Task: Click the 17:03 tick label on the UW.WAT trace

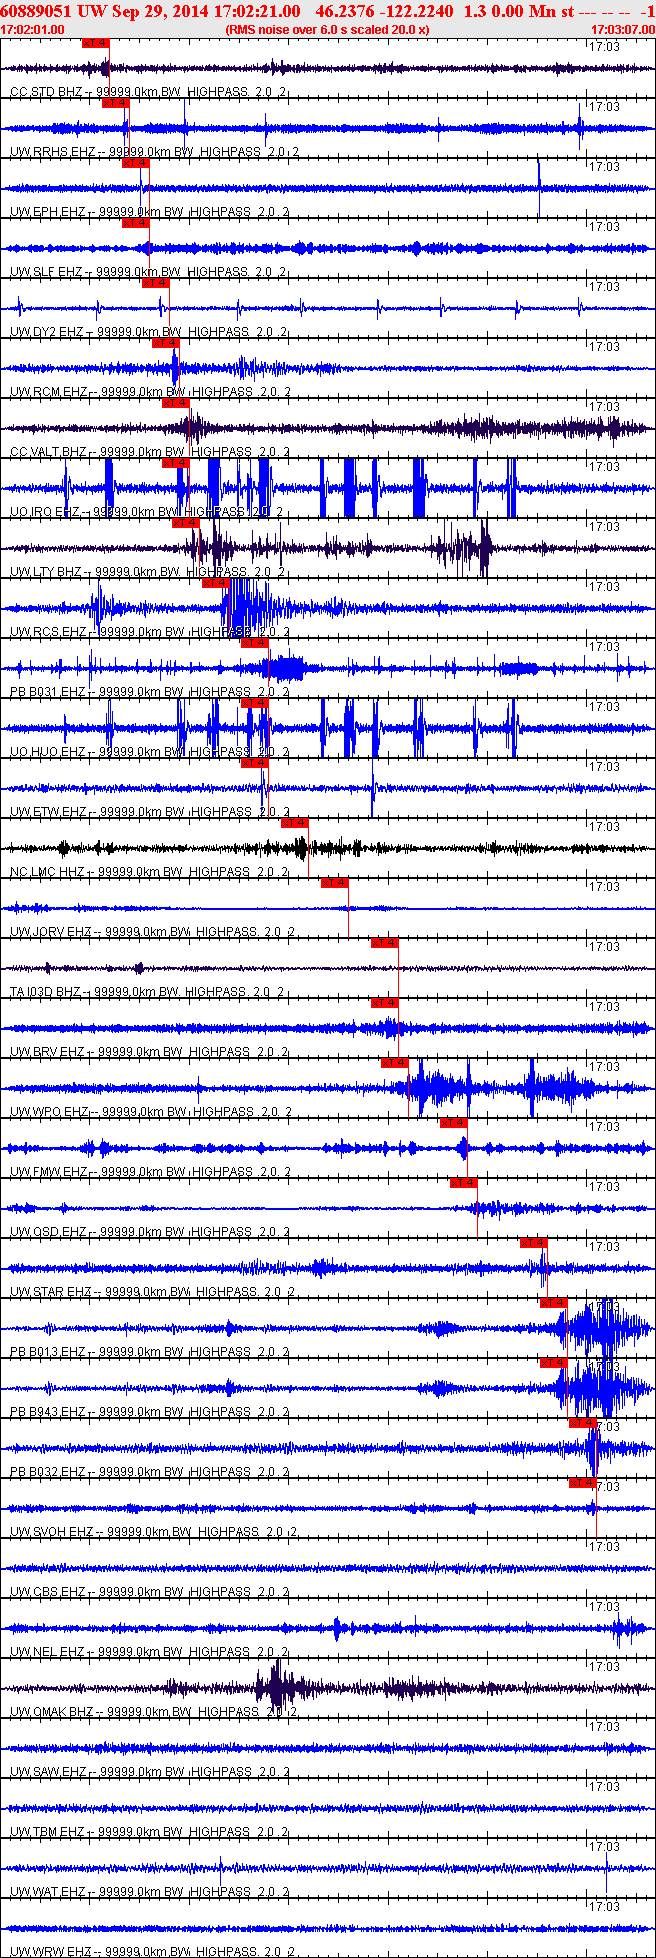Action: (604, 1847)
